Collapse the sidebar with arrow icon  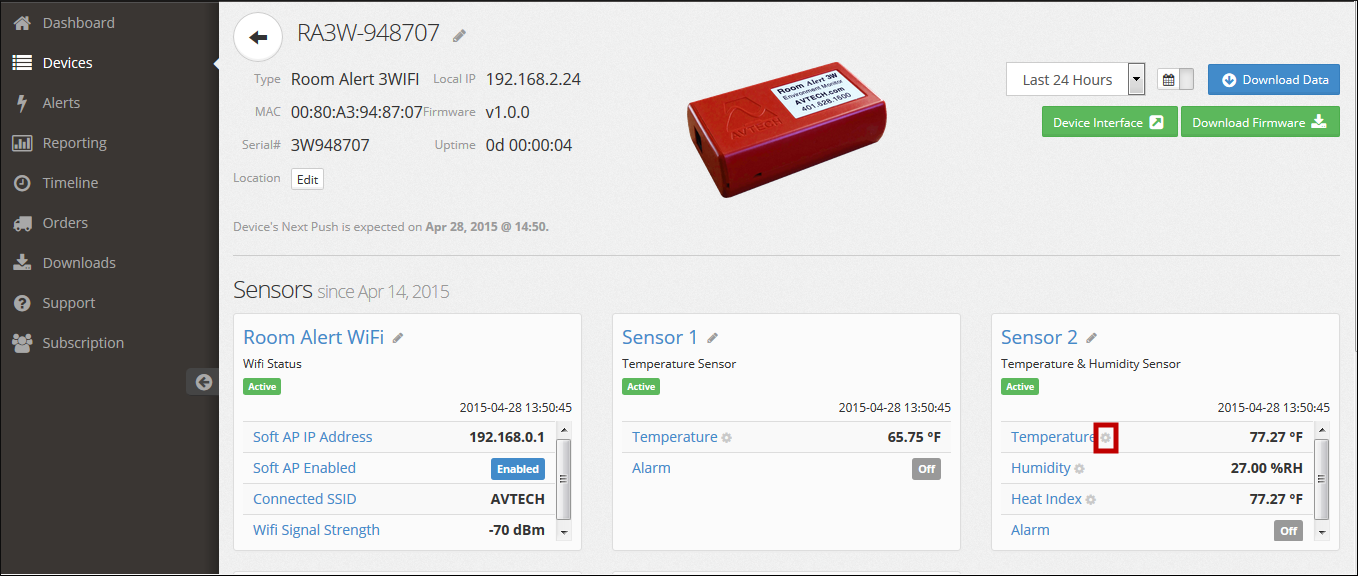pyautogui.click(x=203, y=381)
